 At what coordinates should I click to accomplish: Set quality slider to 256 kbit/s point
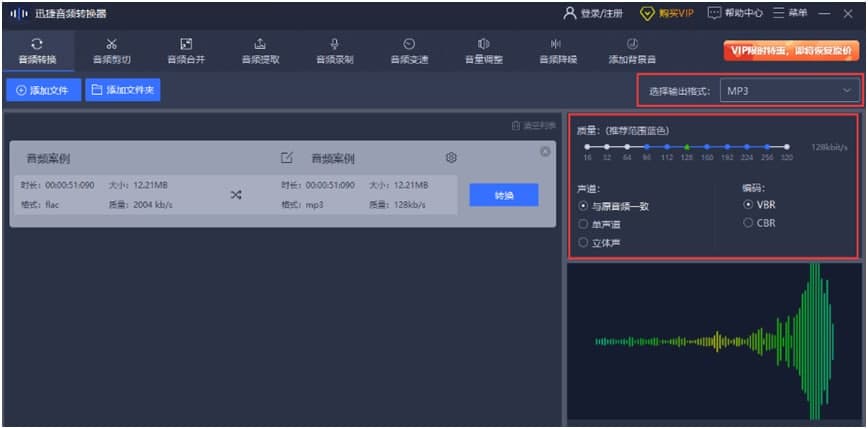(767, 147)
